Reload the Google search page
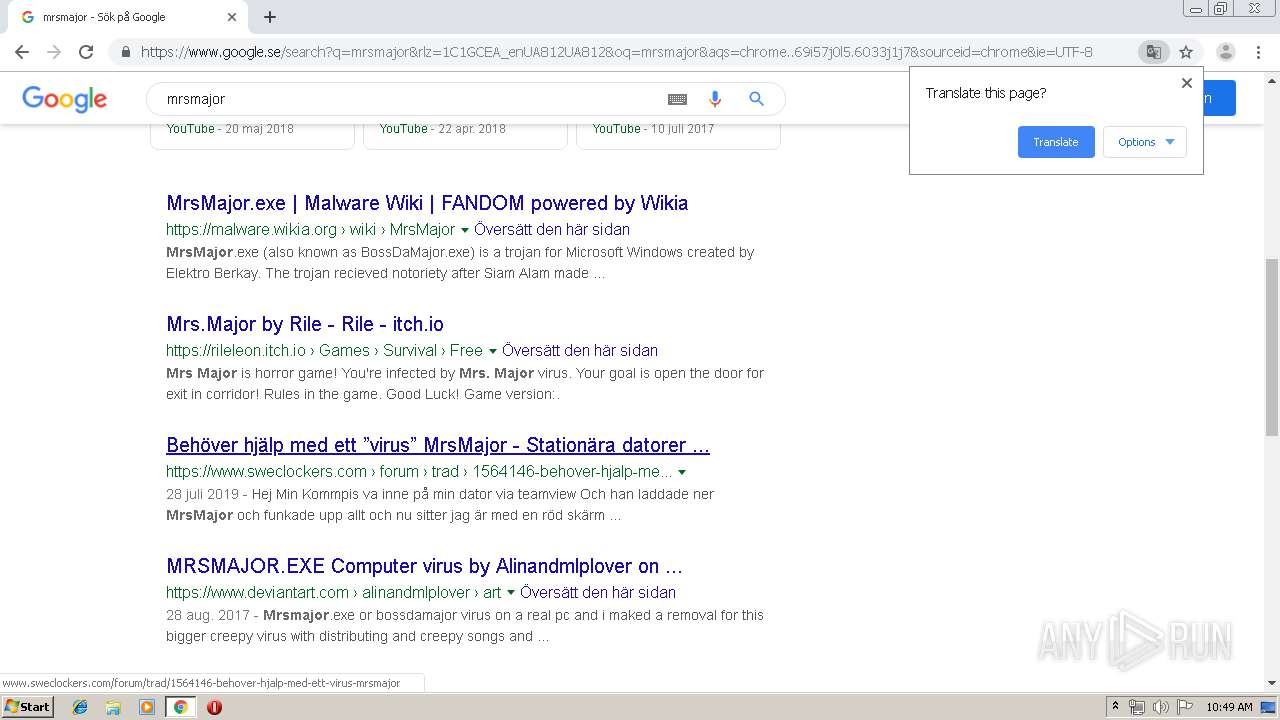The height and width of the screenshot is (720, 1280). coord(86,52)
